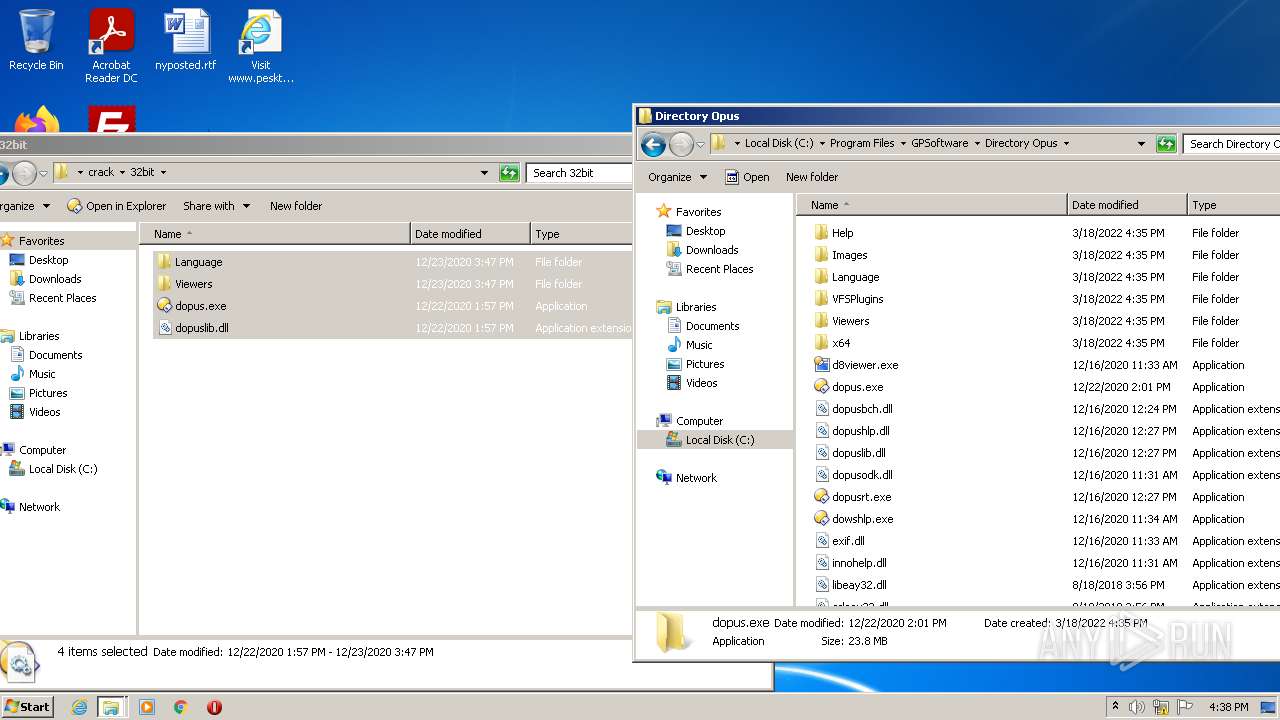
Task: Open Recent Places in Directory Opus sidebar
Action: point(719,269)
